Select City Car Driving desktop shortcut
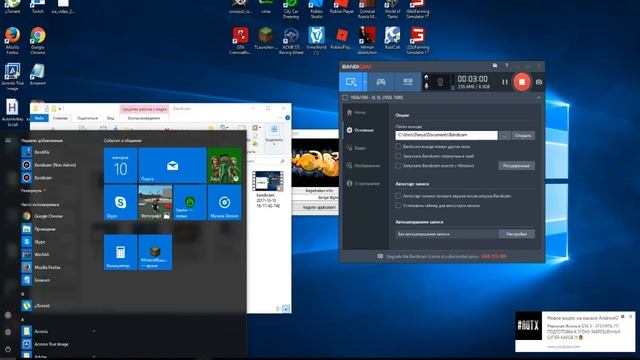Viewport: 640px width, 360px height. coord(291,9)
